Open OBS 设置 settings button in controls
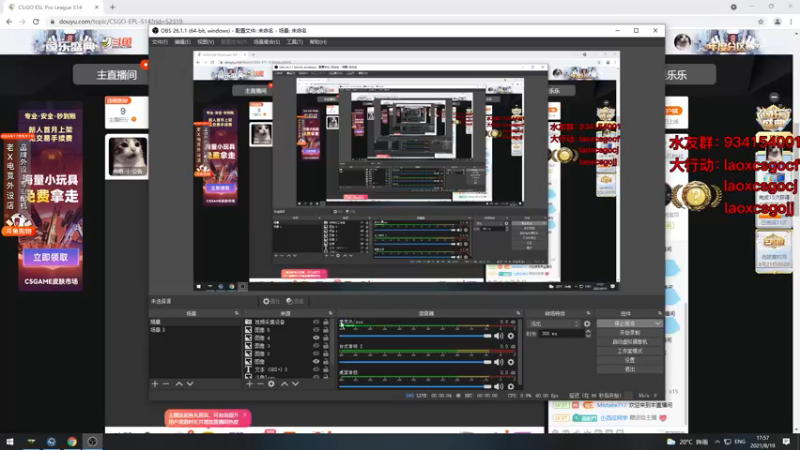This screenshot has width=800, height=450. 630,360
